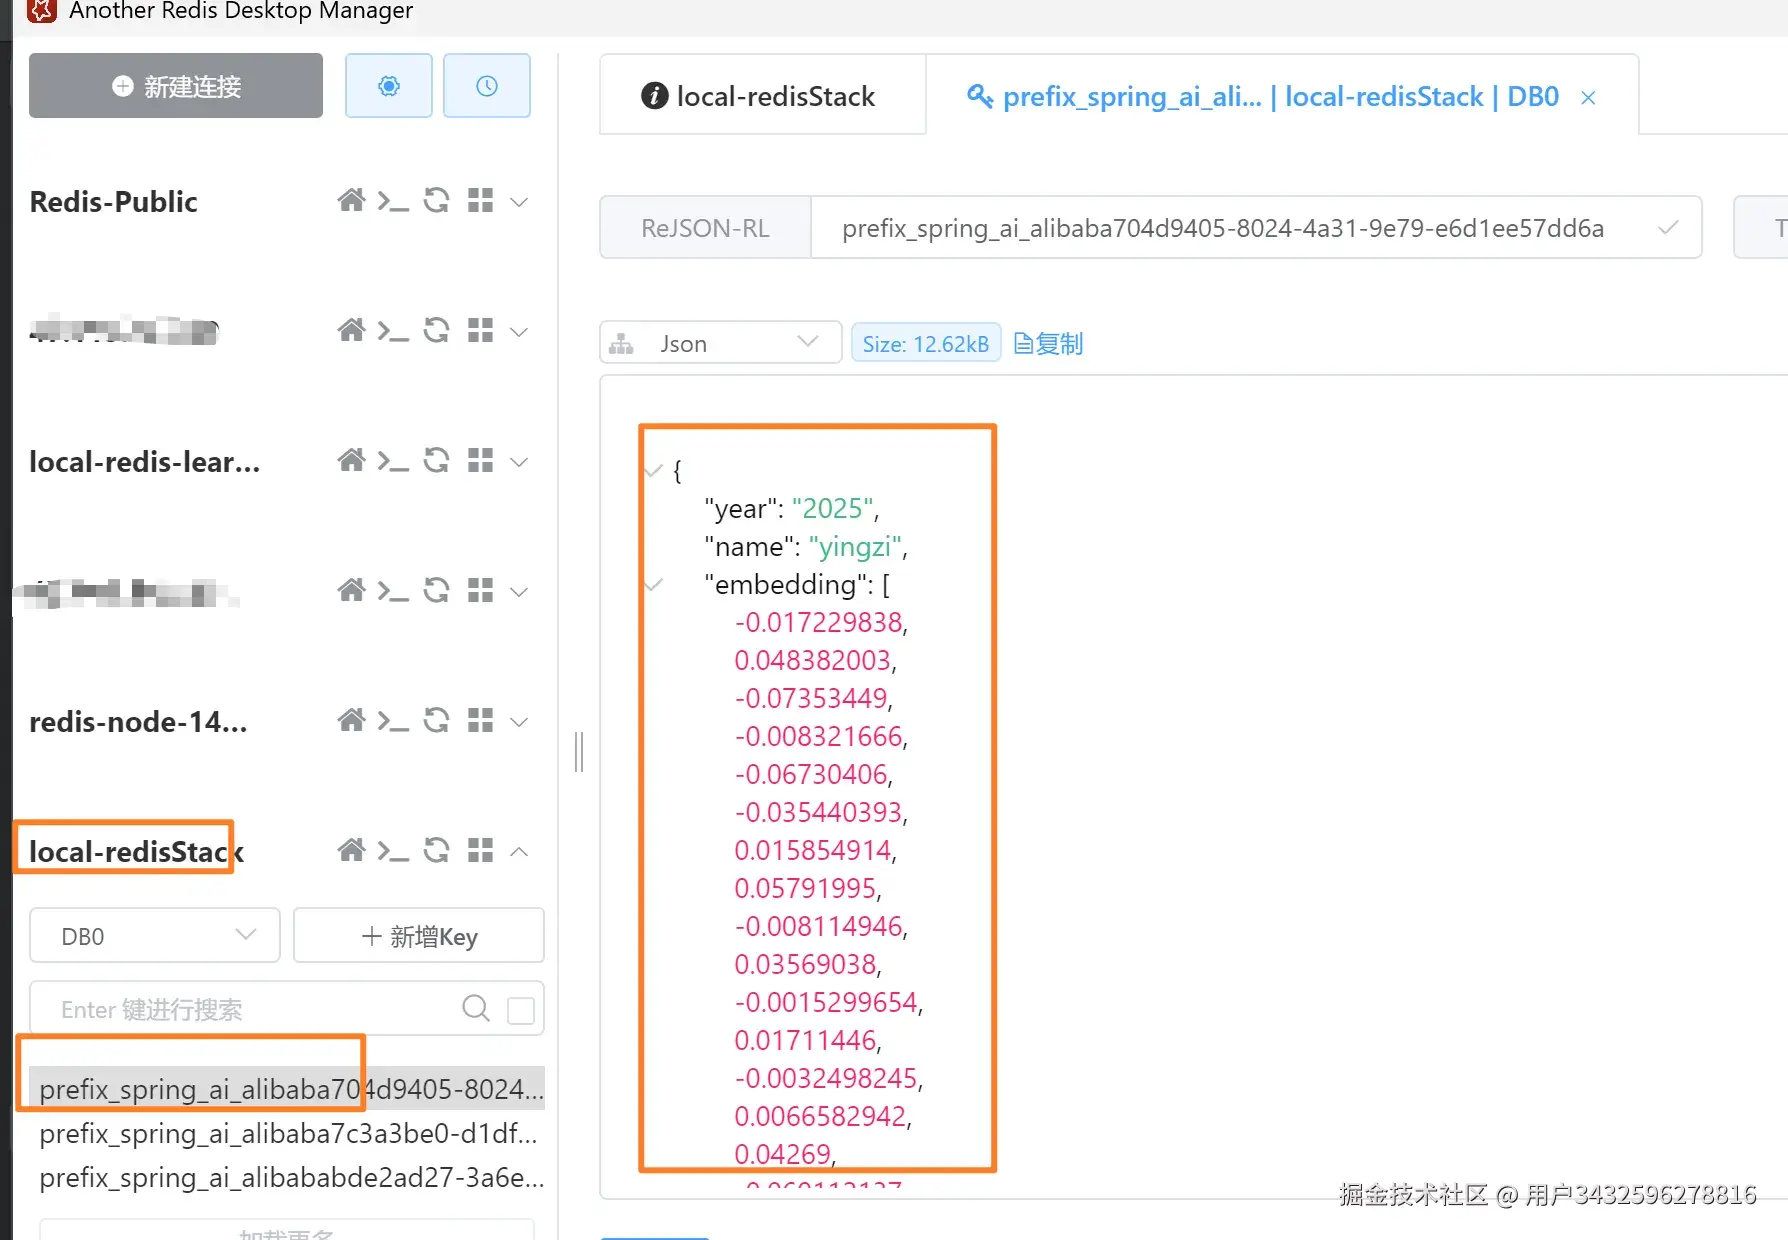Launch console for redis-node-14... connection

tap(393, 721)
